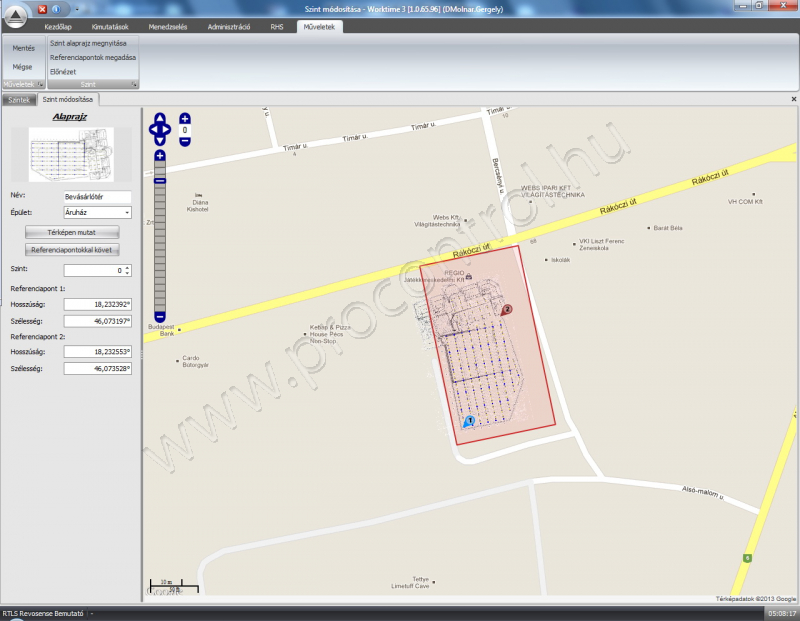Click Referenciapont 2 Hosszúság field
Viewport: 800px width, 621px height.
(97, 352)
